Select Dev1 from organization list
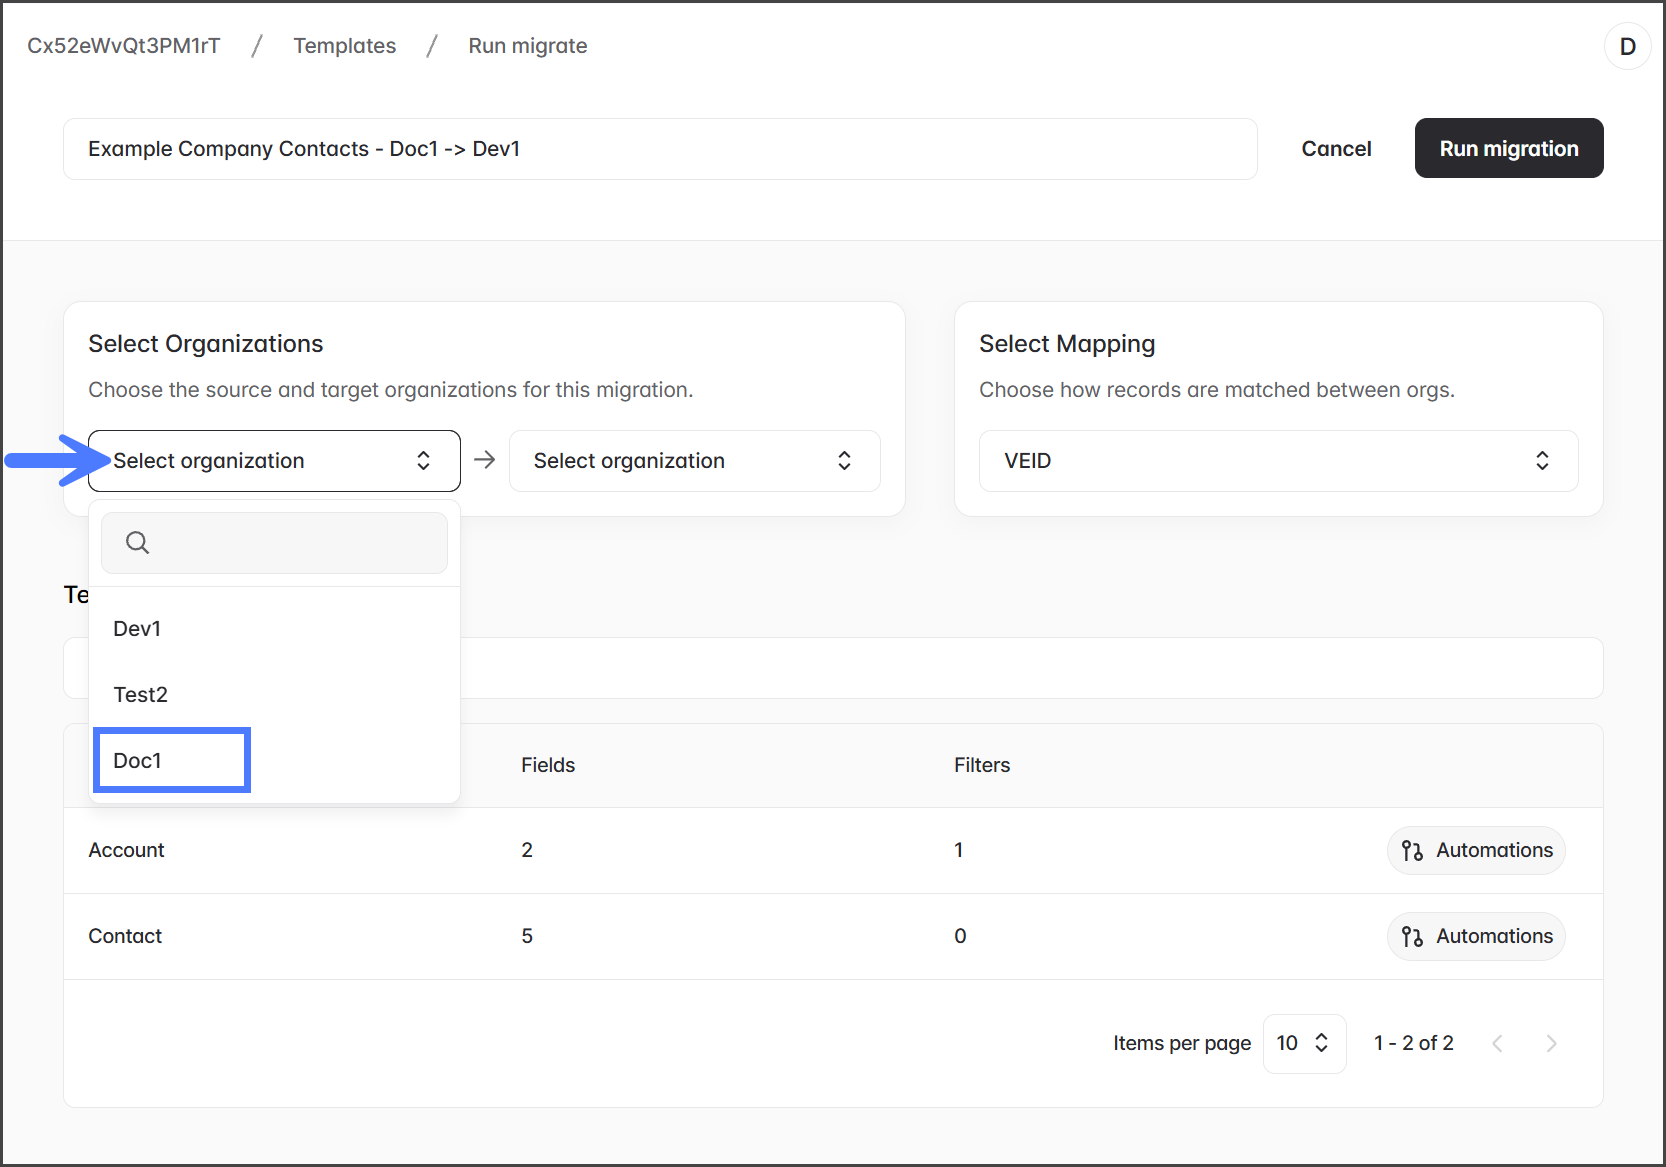The height and width of the screenshot is (1167, 1666). click(138, 629)
